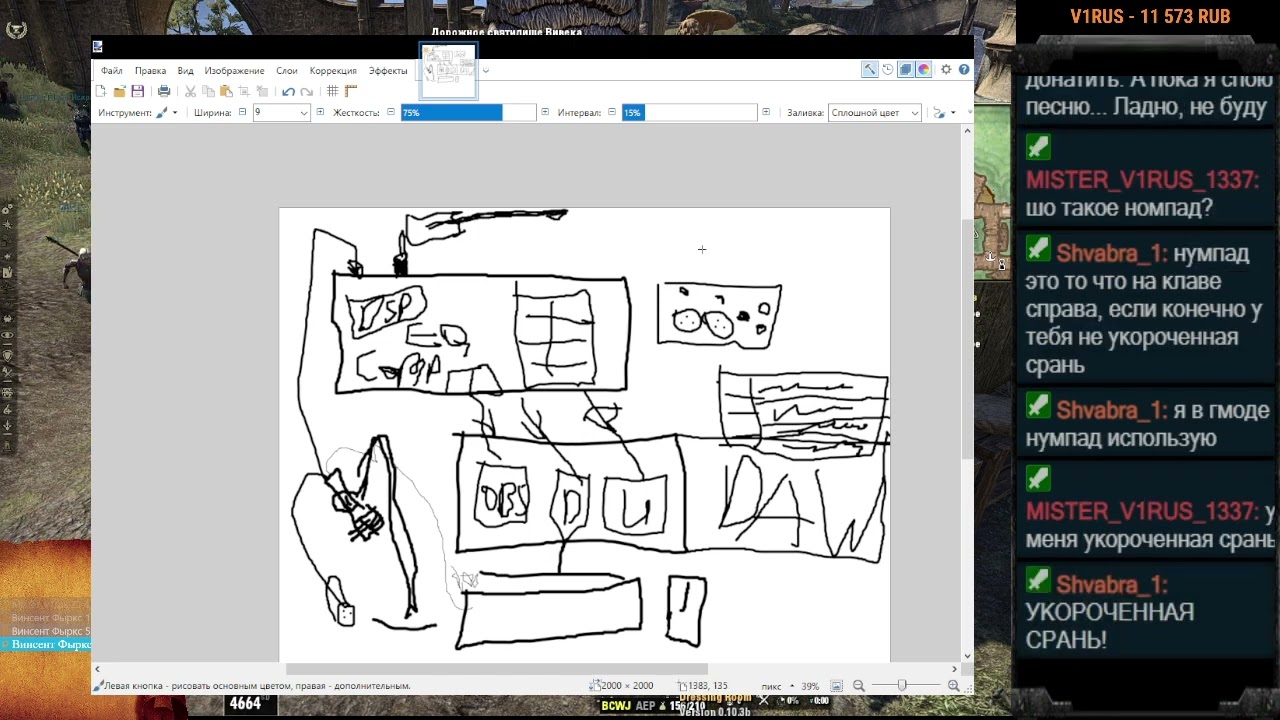Save the image with the floppy icon
1280x720 pixels.
[x=138, y=91]
